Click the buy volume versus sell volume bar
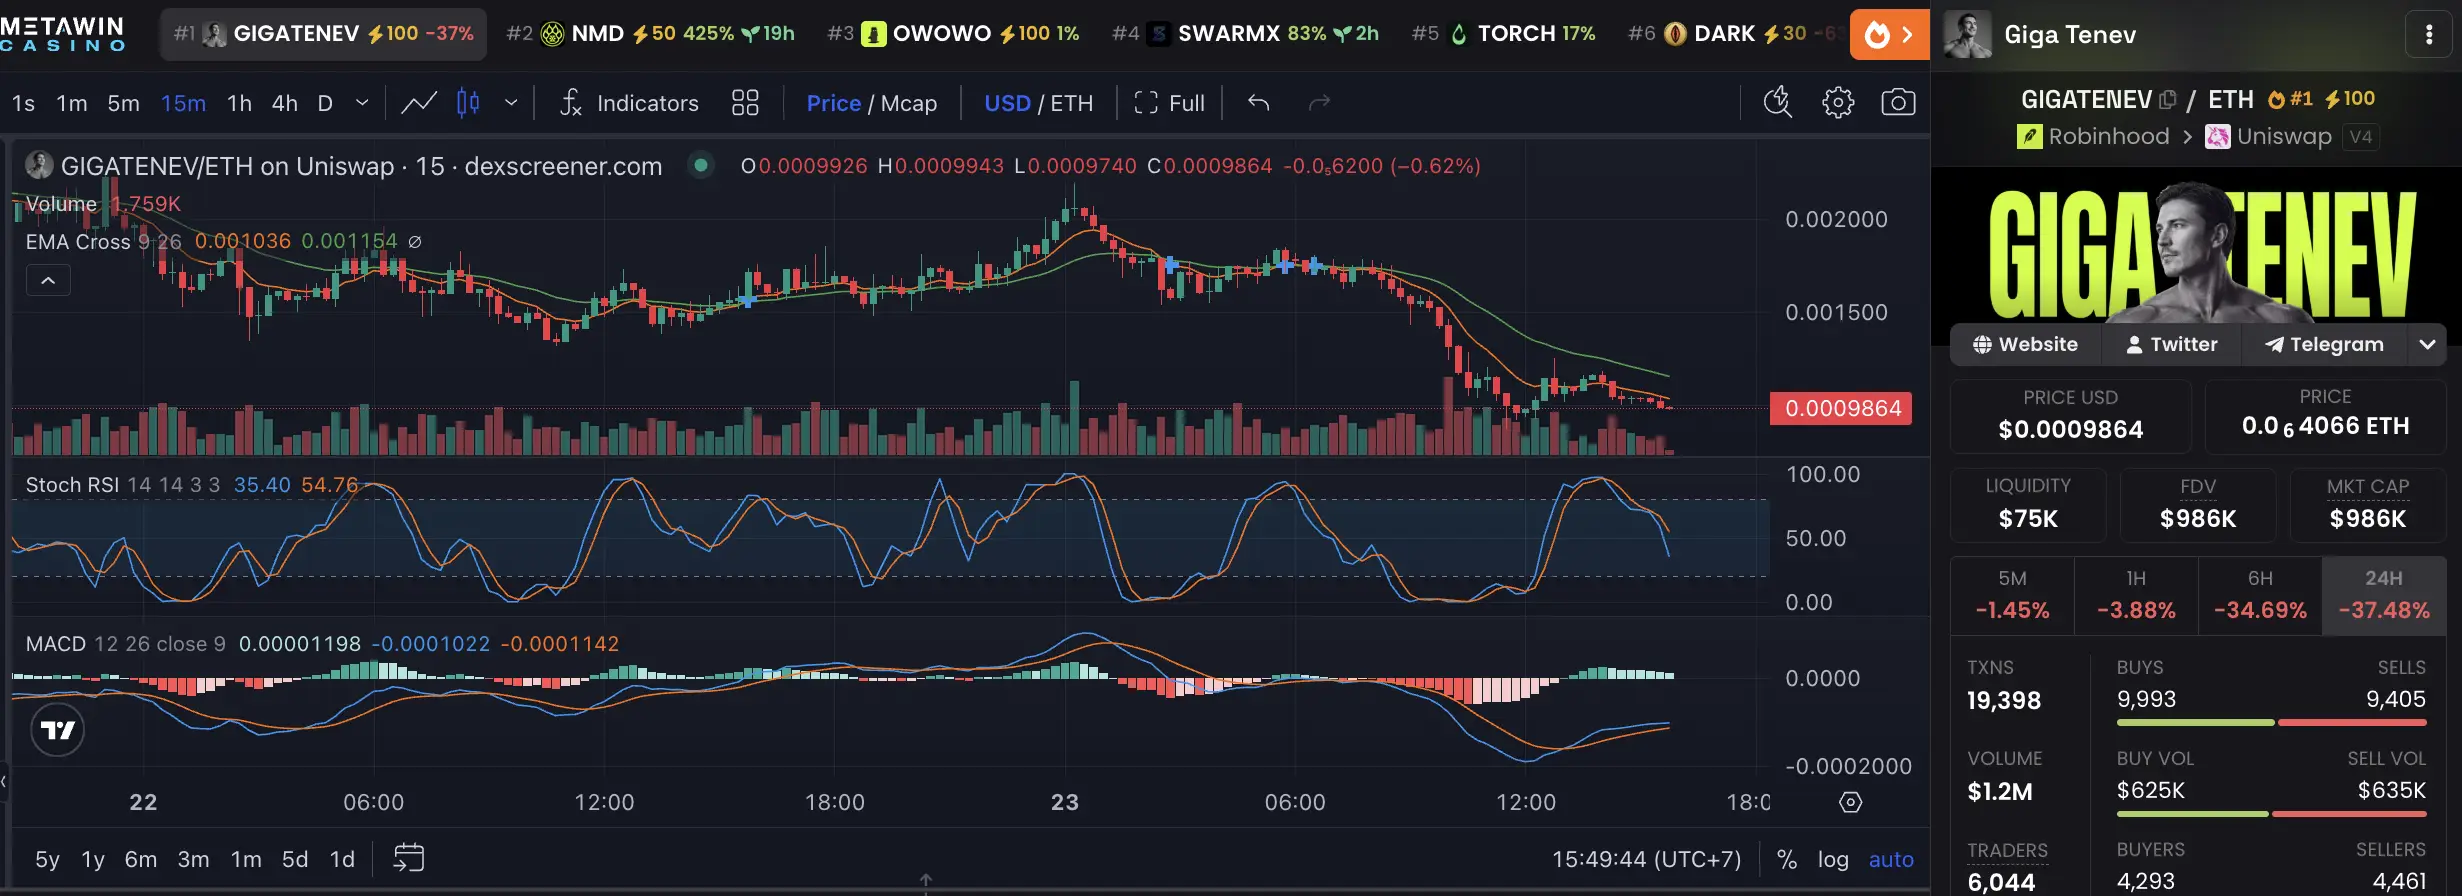This screenshot has width=2462, height=896. click(x=2271, y=814)
